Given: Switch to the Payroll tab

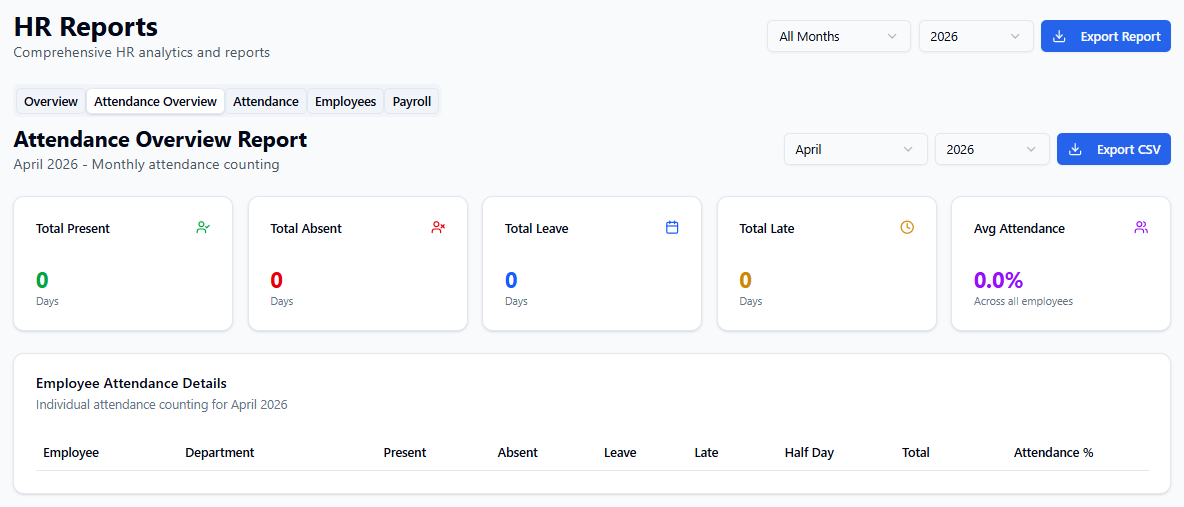Looking at the screenshot, I should tap(412, 102).
